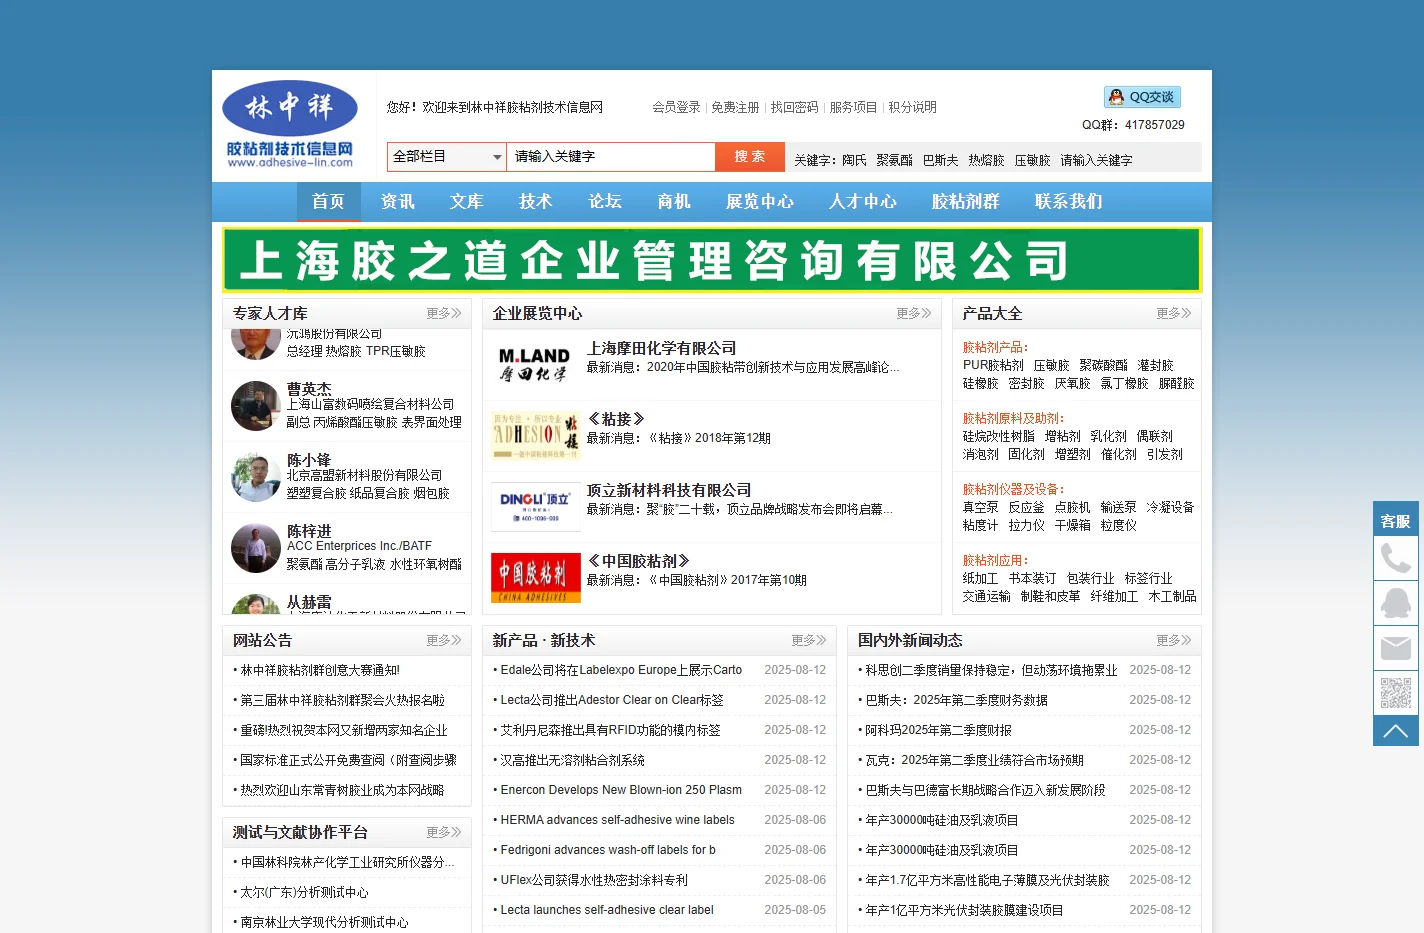This screenshot has height=933, width=1424.
Task: Select the 首页 navigation tab
Action: click(328, 202)
